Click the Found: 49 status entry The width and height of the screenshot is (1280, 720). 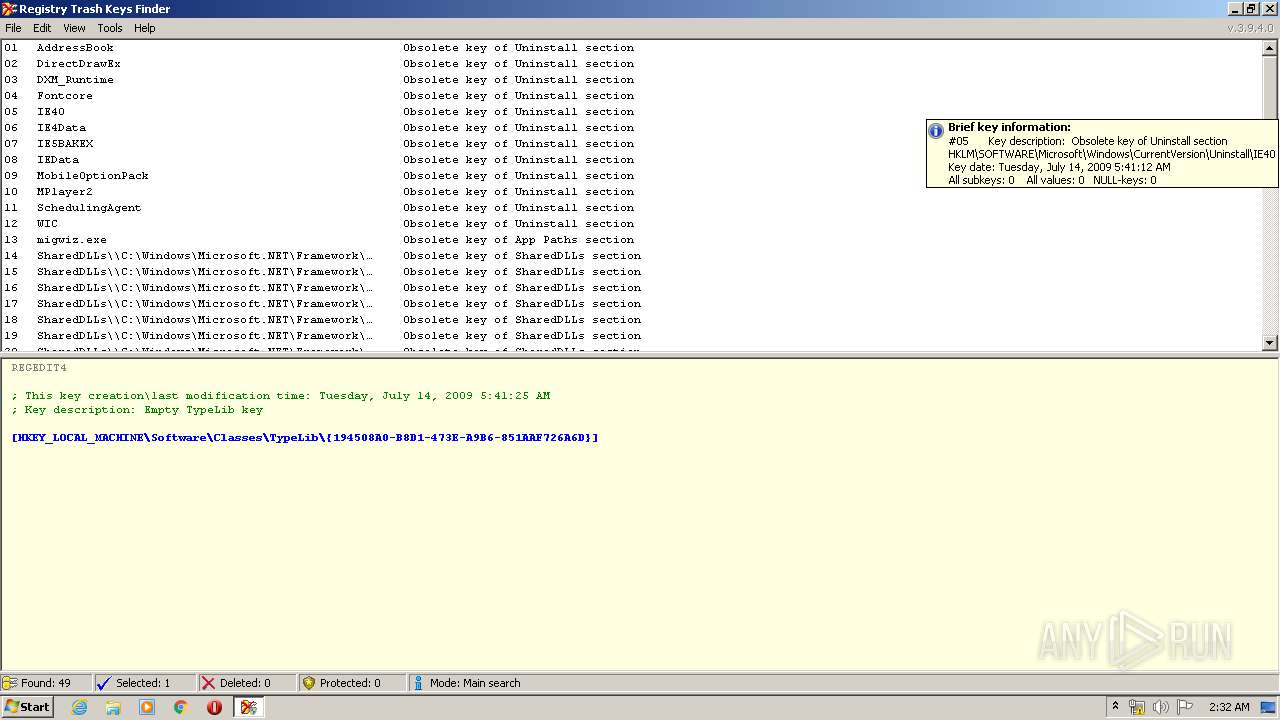click(x=46, y=683)
